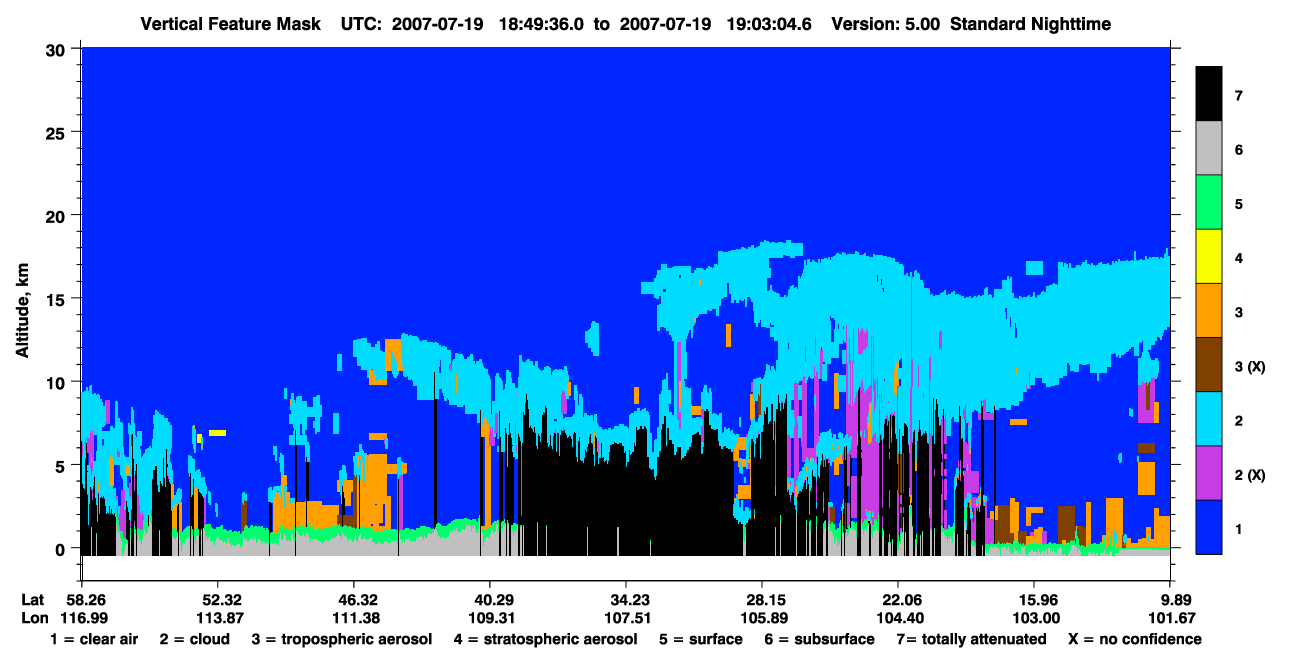Click longitude value 103.00
1300x667 pixels.
(x=1034, y=618)
